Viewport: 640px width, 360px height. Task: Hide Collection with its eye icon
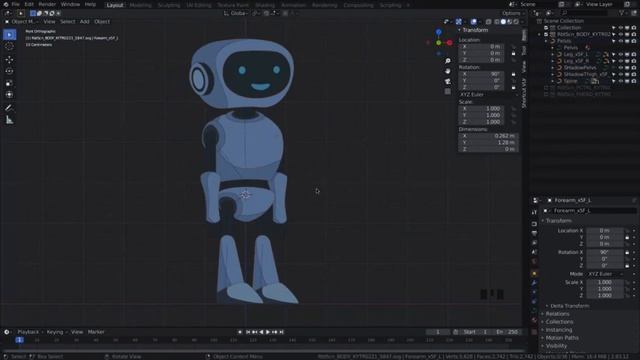pyautogui.click(x=621, y=28)
